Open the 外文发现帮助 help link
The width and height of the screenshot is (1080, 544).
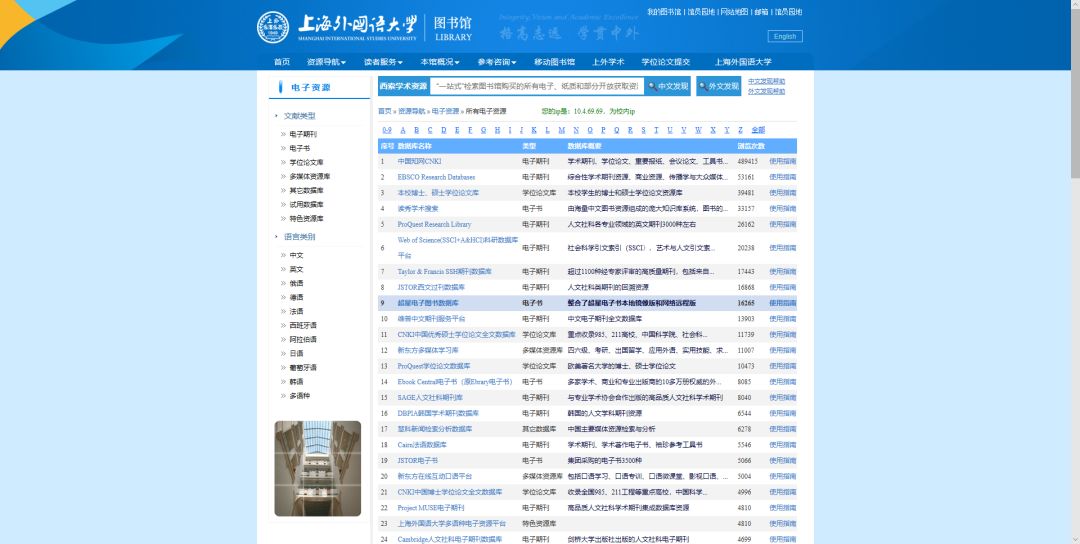coord(767,91)
